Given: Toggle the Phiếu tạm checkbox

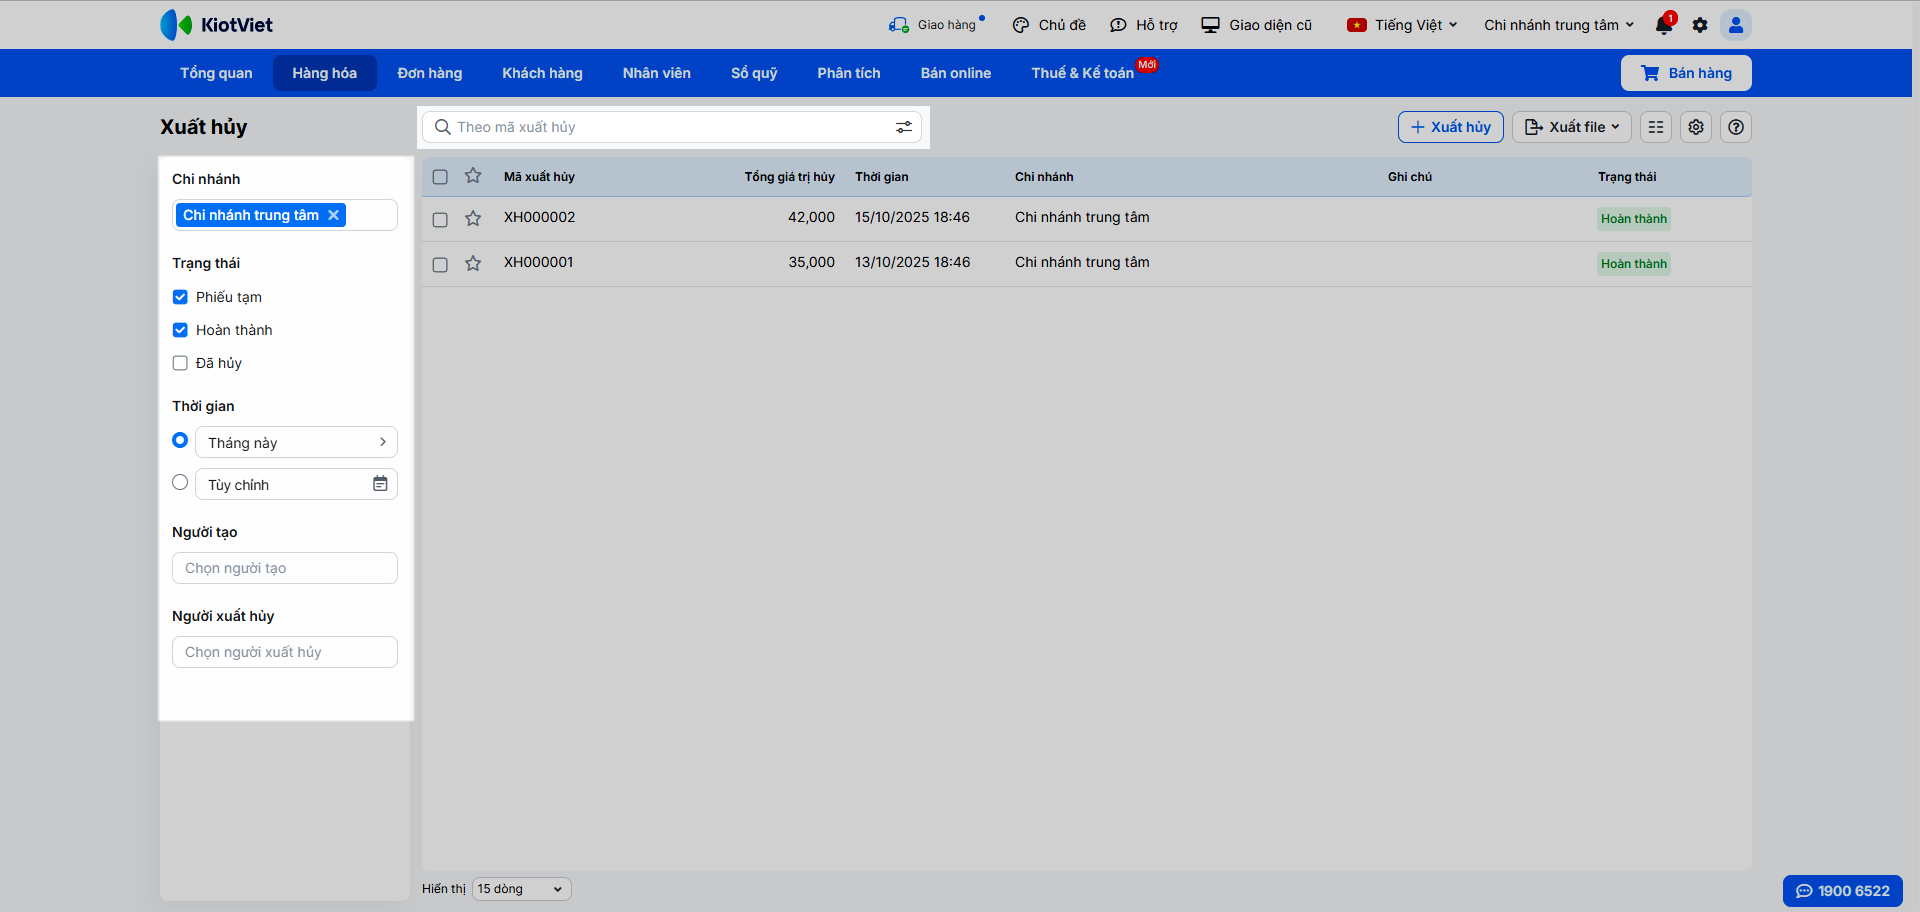Looking at the screenshot, I should click(x=180, y=297).
